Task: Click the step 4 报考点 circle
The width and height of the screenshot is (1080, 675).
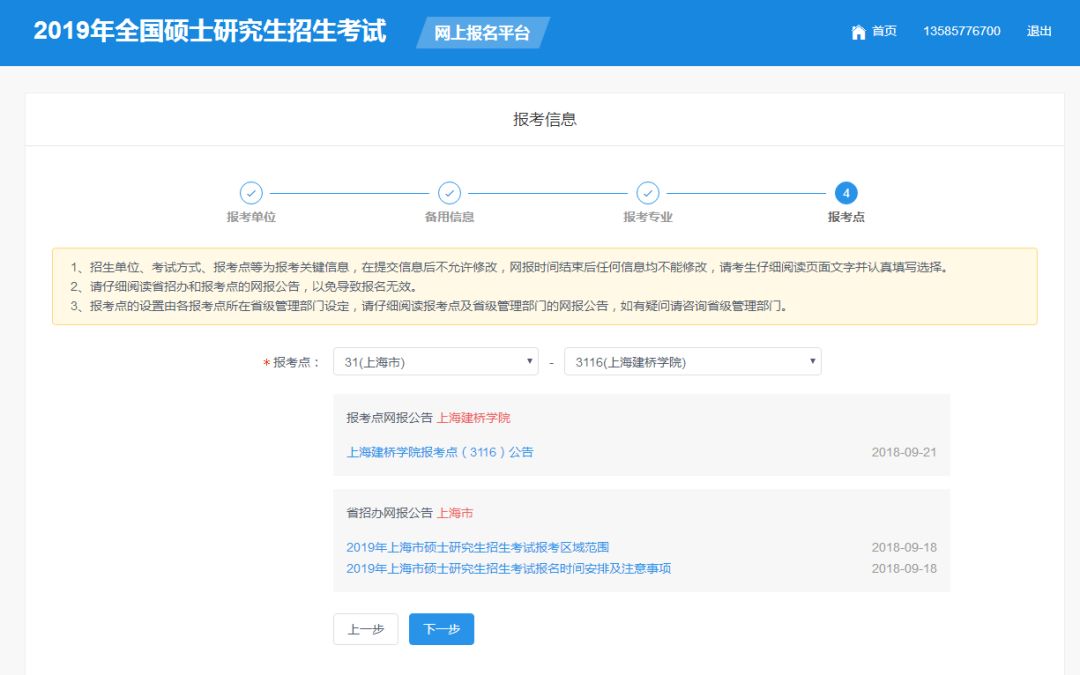Action: [846, 193]
